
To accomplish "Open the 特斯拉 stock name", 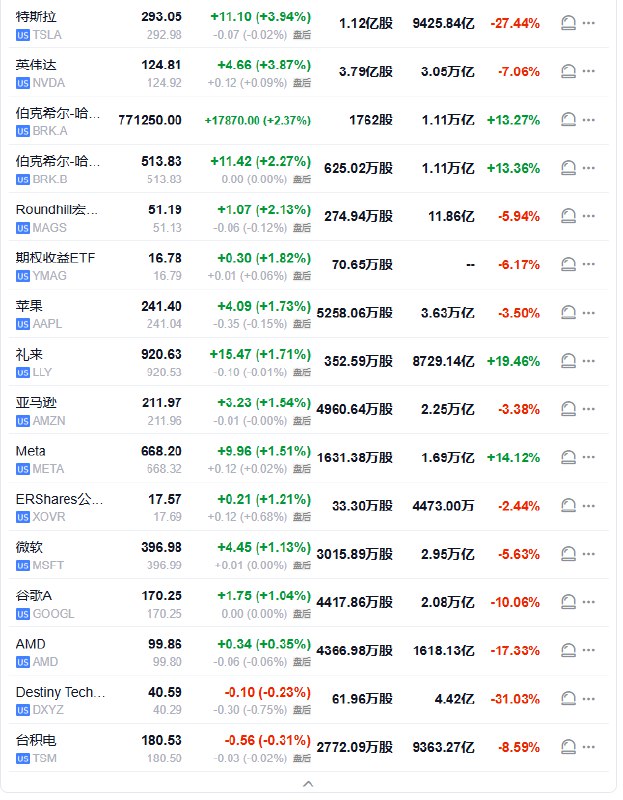I will pyautogui.click(x=36, y=17).
